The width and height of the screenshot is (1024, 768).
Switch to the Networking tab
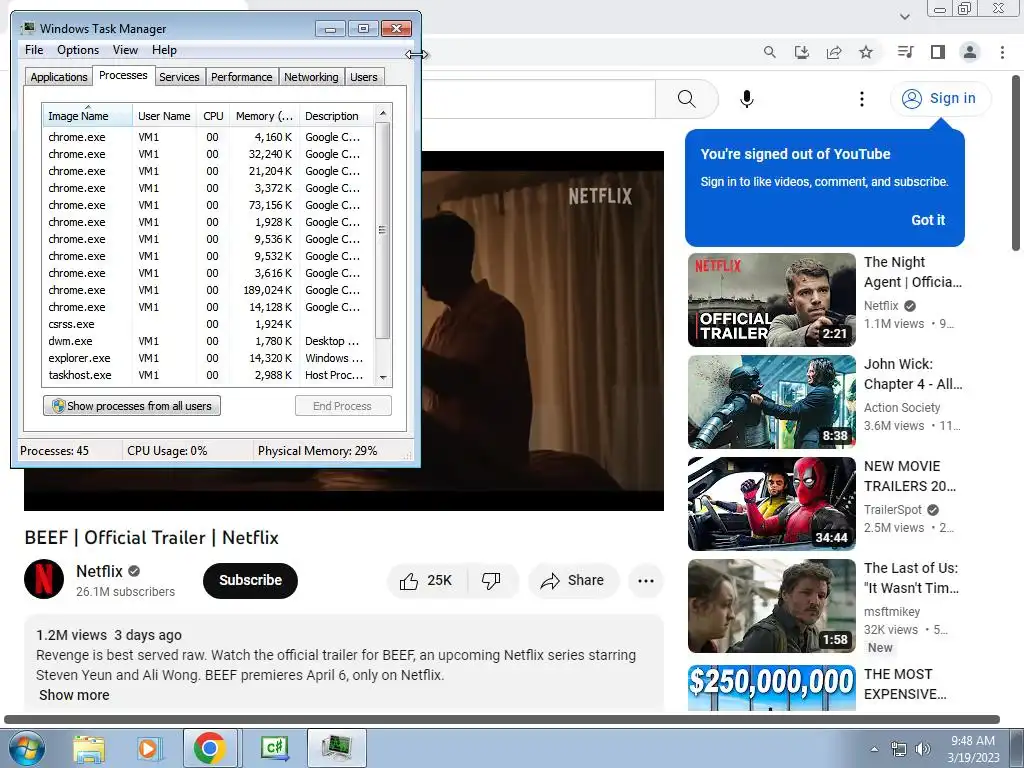pos(311,77)
